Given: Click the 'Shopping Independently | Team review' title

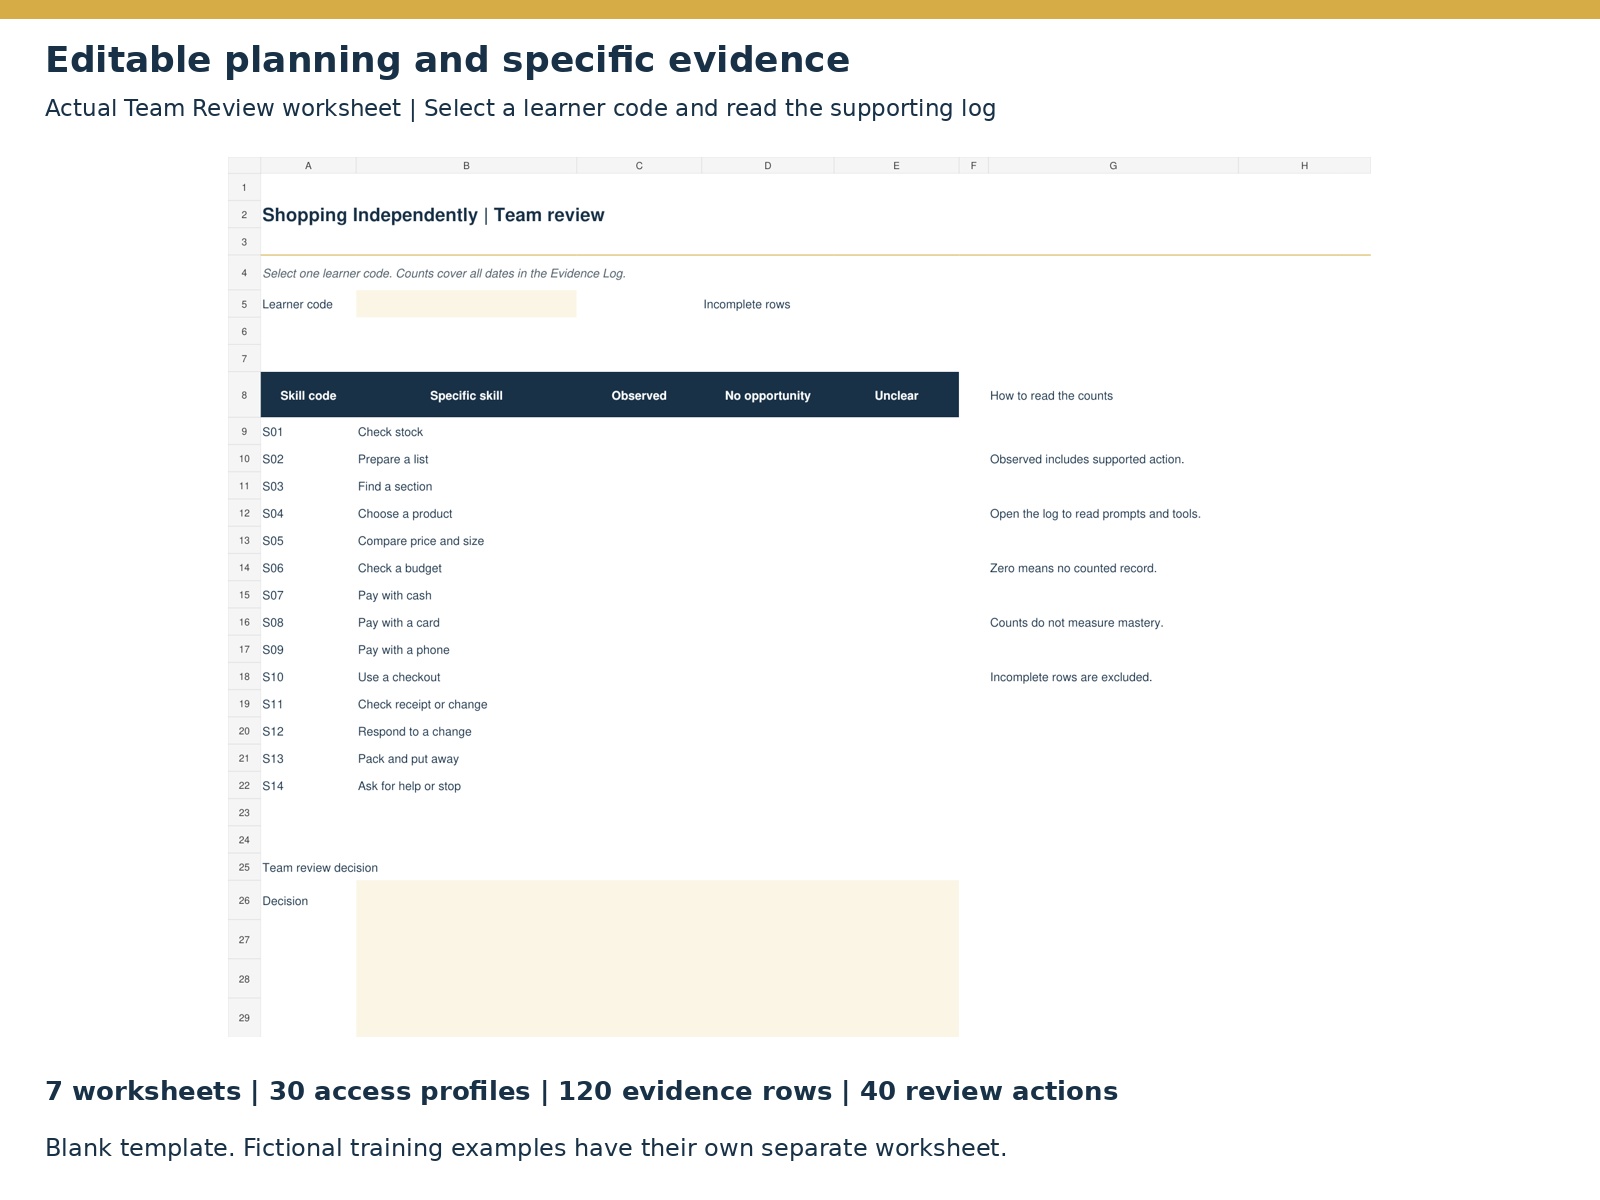Looking at the screenshot, I should pyautogui.click(x=433, y=215).
